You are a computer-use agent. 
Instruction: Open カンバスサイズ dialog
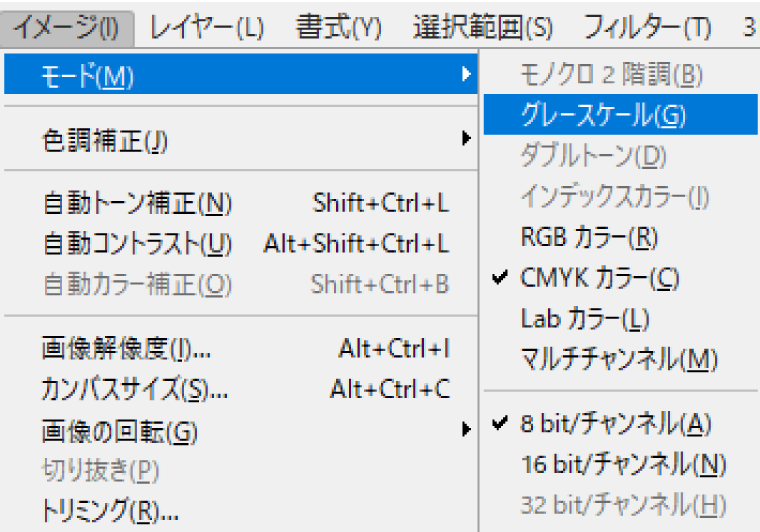[x=240, y=388]
